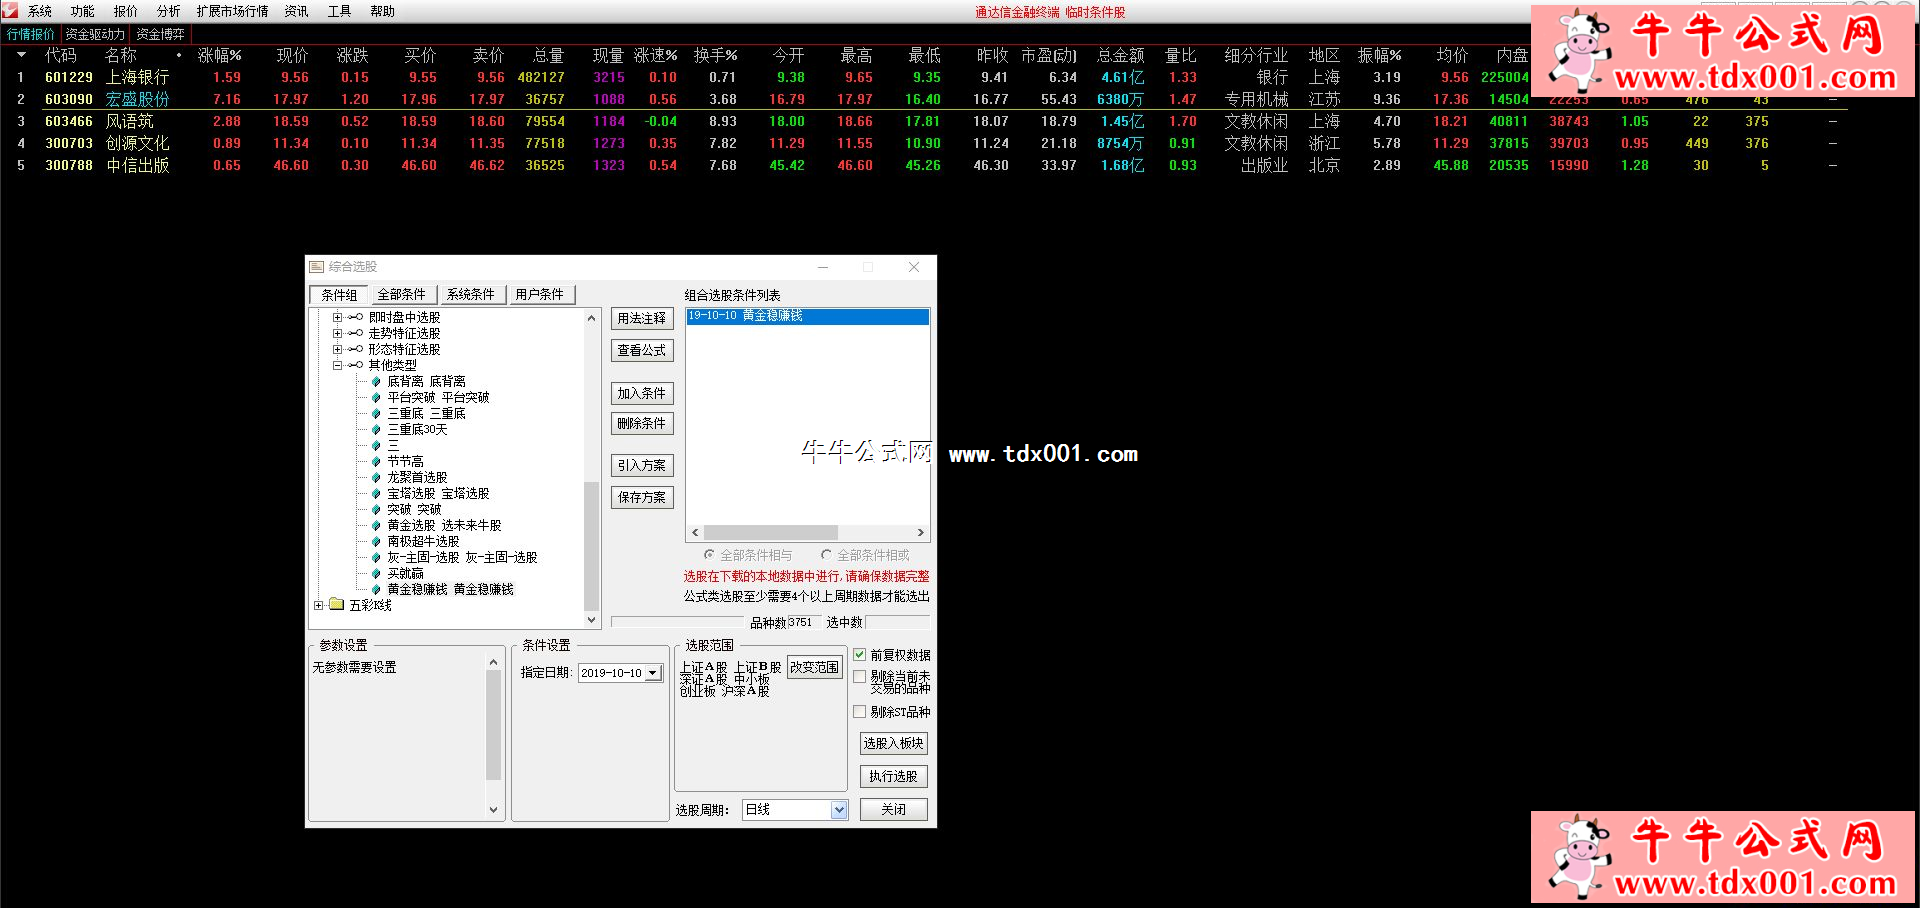Enable the 剔除ST品种 checkbox
The image size is (1920, 908).
[x=859, y=712]
